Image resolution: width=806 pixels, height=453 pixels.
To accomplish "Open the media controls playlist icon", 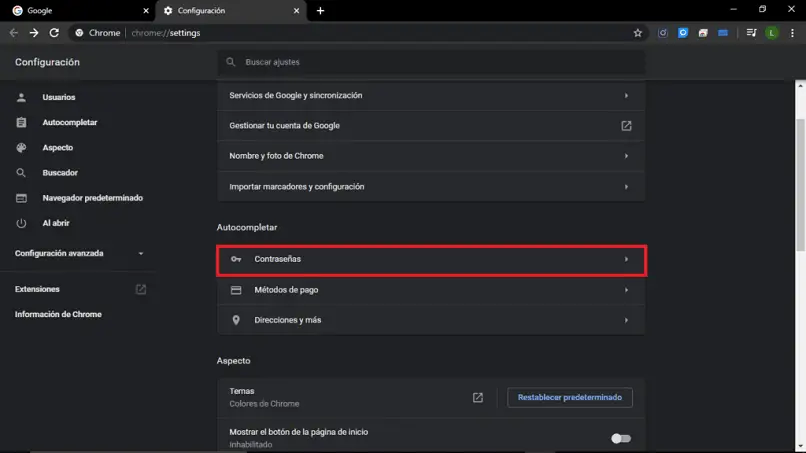I will click(x=751, y=33).
